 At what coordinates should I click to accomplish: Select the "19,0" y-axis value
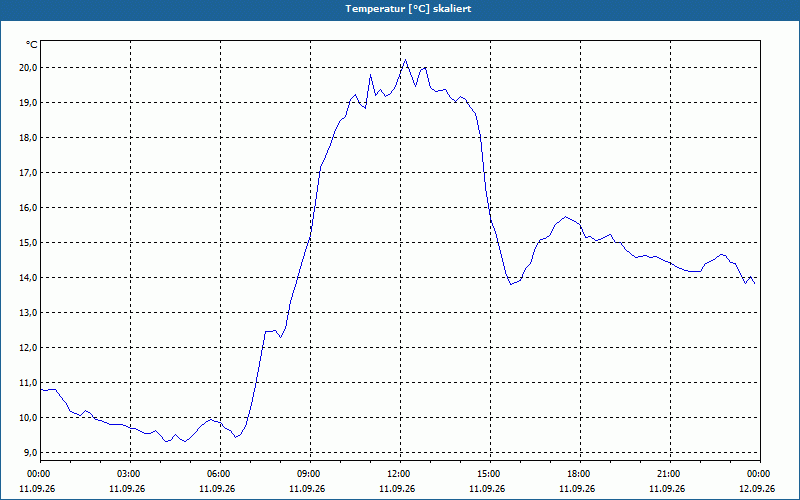tap(28, 103)
